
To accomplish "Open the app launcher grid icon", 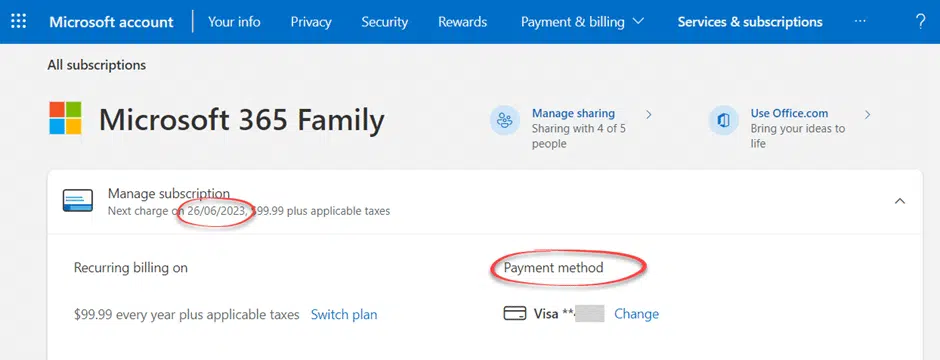I will coord(19,22).
